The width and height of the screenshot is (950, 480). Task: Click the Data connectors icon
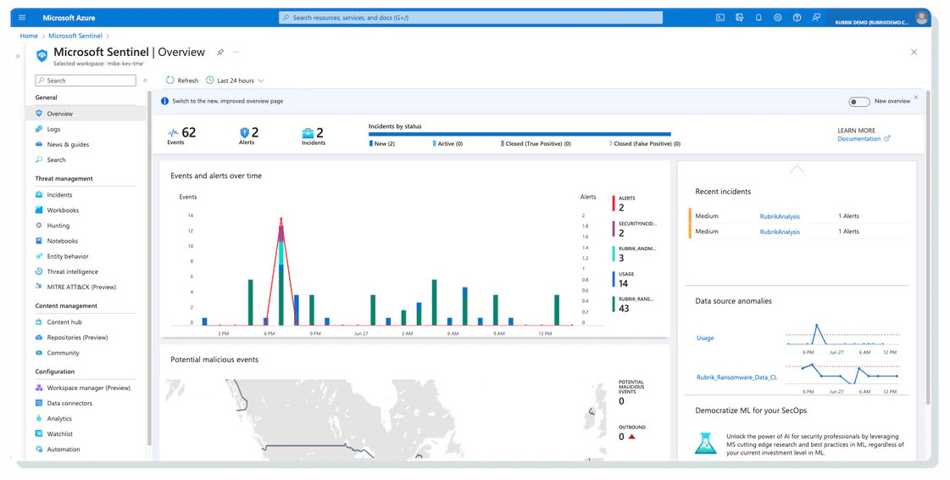tap(39, 403)
